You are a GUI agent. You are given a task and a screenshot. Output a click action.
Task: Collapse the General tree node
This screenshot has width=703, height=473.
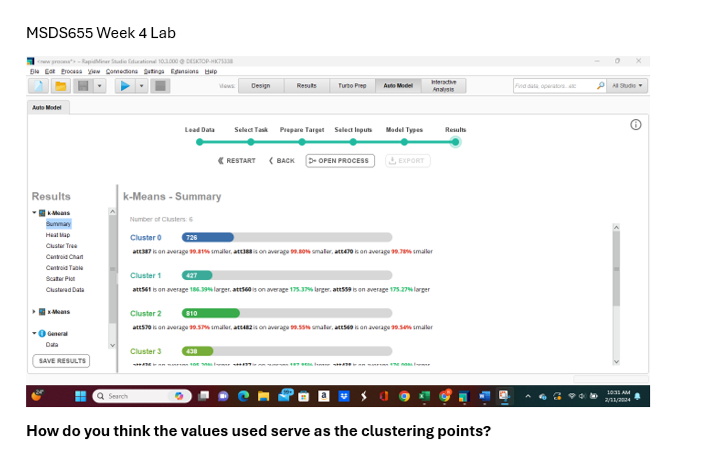pos(34,333)
